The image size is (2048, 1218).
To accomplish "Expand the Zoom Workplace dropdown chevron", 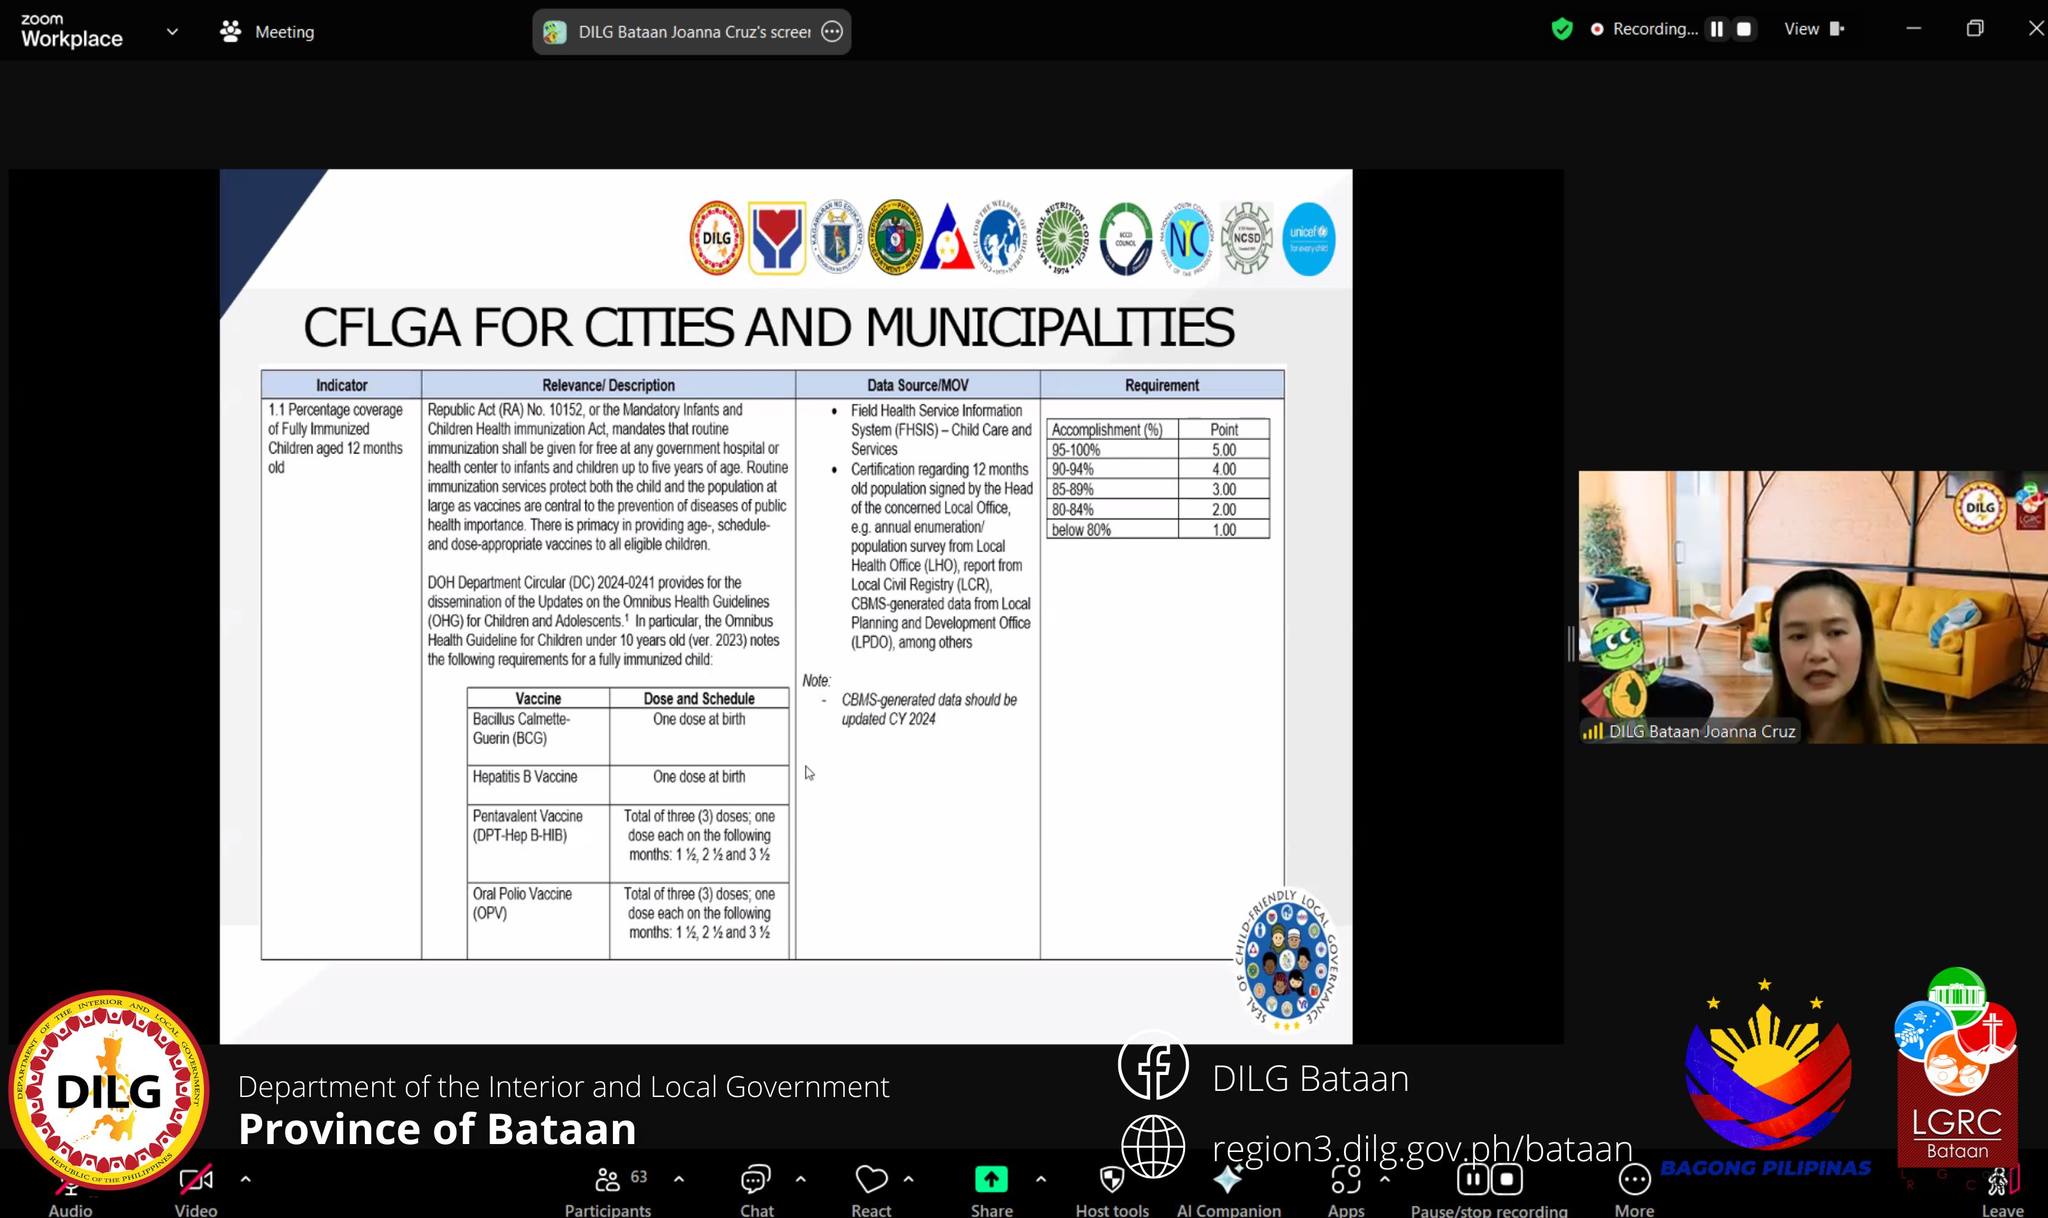I will [172, 31].
